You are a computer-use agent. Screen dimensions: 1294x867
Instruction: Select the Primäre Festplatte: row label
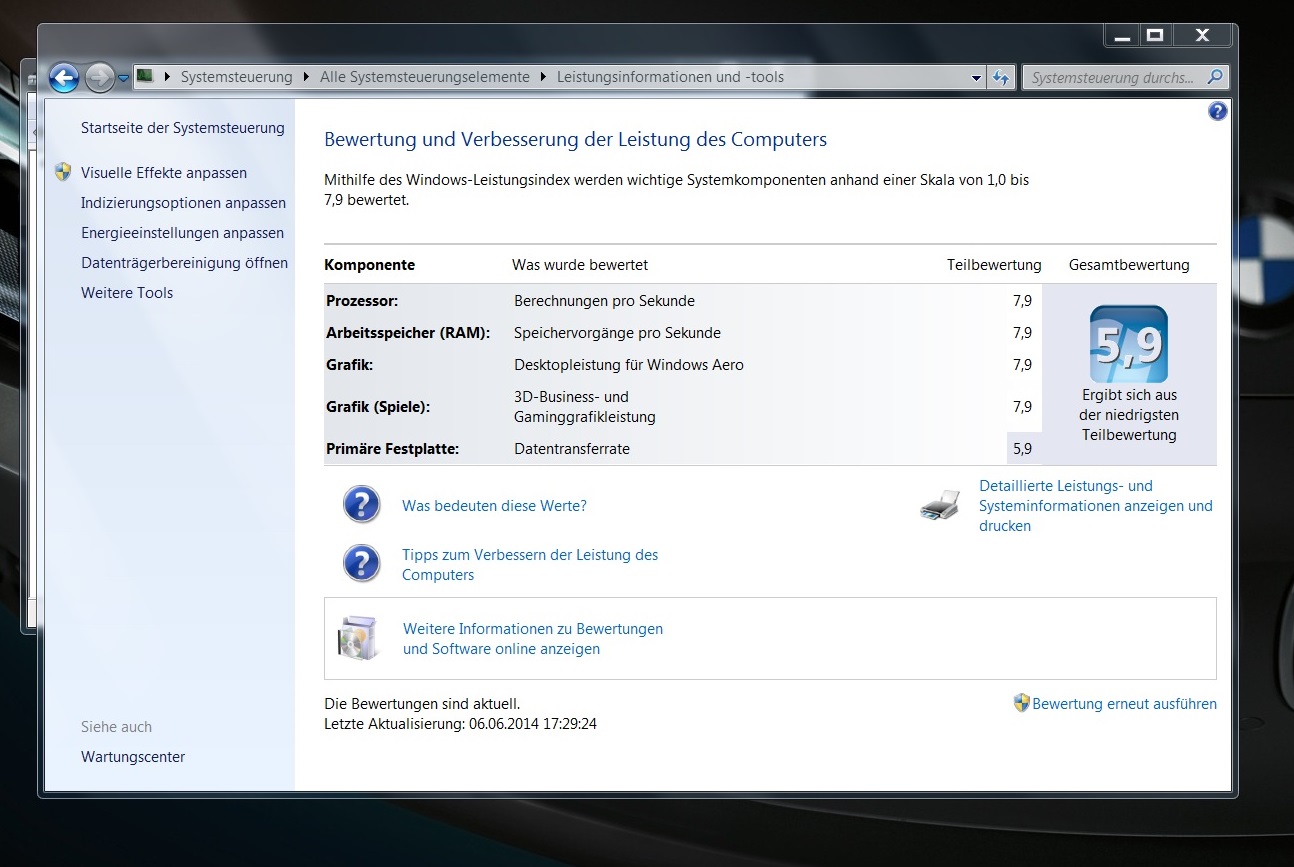tap(392, 449)
